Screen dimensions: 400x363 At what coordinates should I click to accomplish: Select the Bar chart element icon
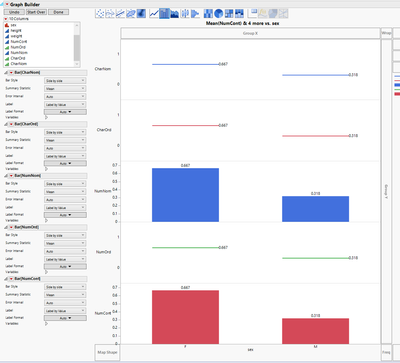(x=164, y=14)
